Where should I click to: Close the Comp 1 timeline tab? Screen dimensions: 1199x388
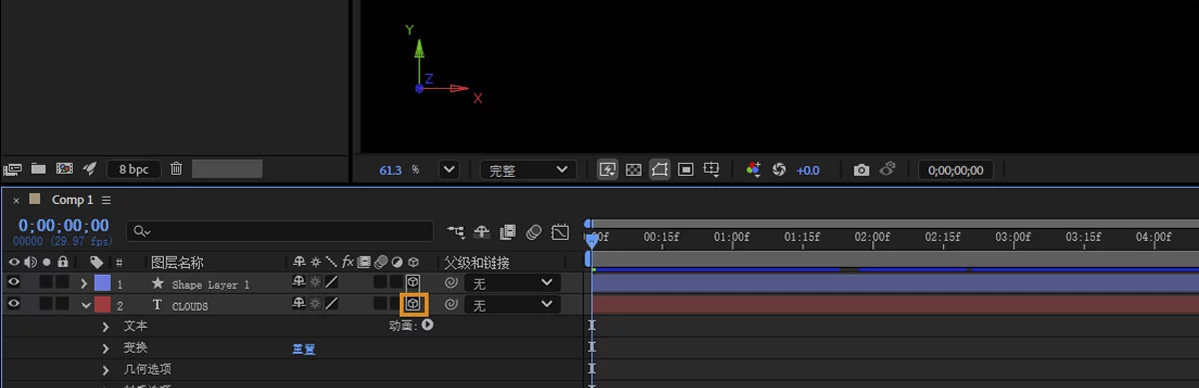point(16,201)
